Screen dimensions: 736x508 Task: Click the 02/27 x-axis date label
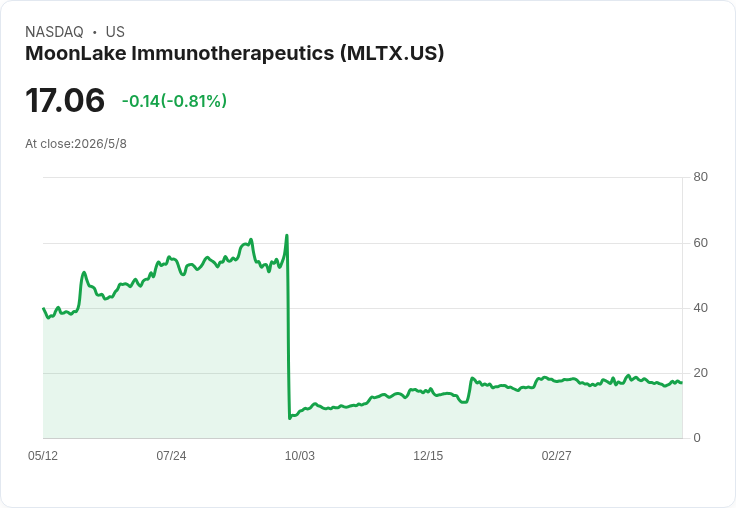[557, 456]
